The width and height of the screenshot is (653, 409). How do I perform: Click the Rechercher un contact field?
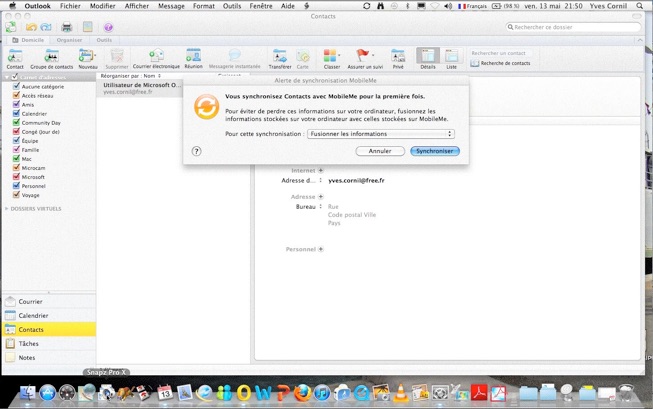(500, 53)
